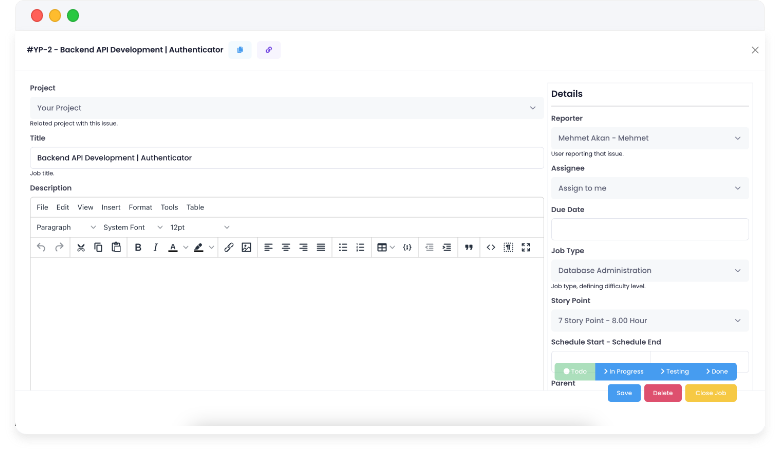
Task: Undo the last editor action
Action: [41, 247]
